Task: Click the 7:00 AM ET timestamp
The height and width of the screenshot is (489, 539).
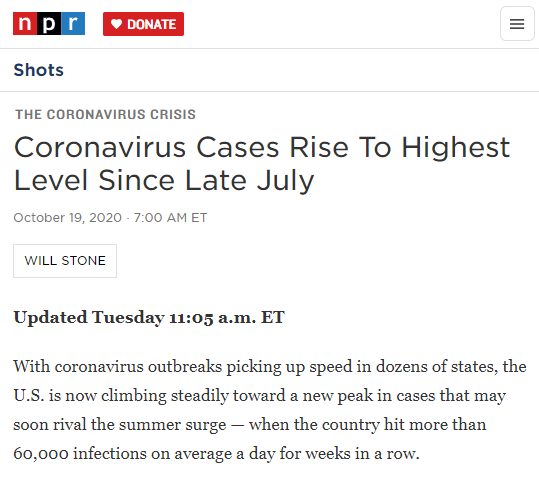Action: [x=170, y=218]
